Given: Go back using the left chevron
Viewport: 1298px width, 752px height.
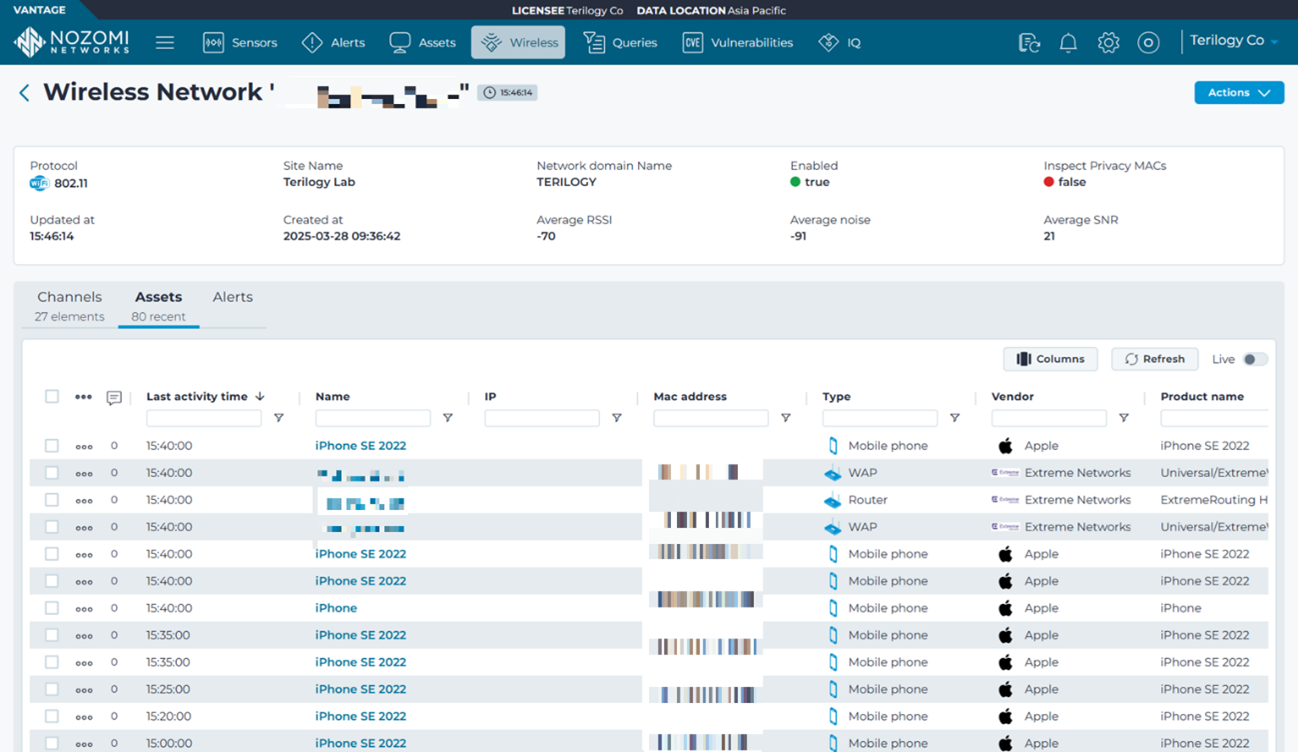Looking at the screenshot, I should (x=24, y=93).
